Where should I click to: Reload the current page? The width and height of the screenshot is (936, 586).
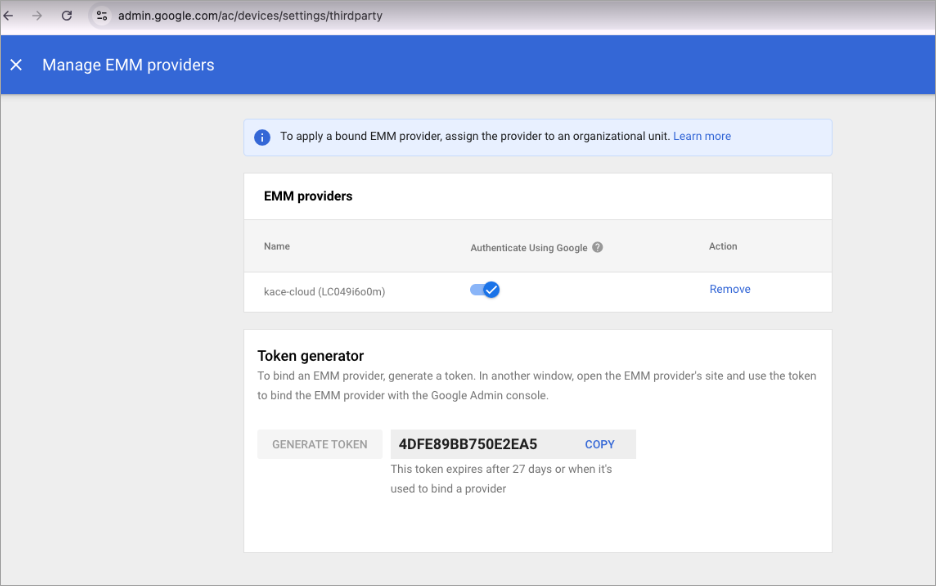point(67,16)
